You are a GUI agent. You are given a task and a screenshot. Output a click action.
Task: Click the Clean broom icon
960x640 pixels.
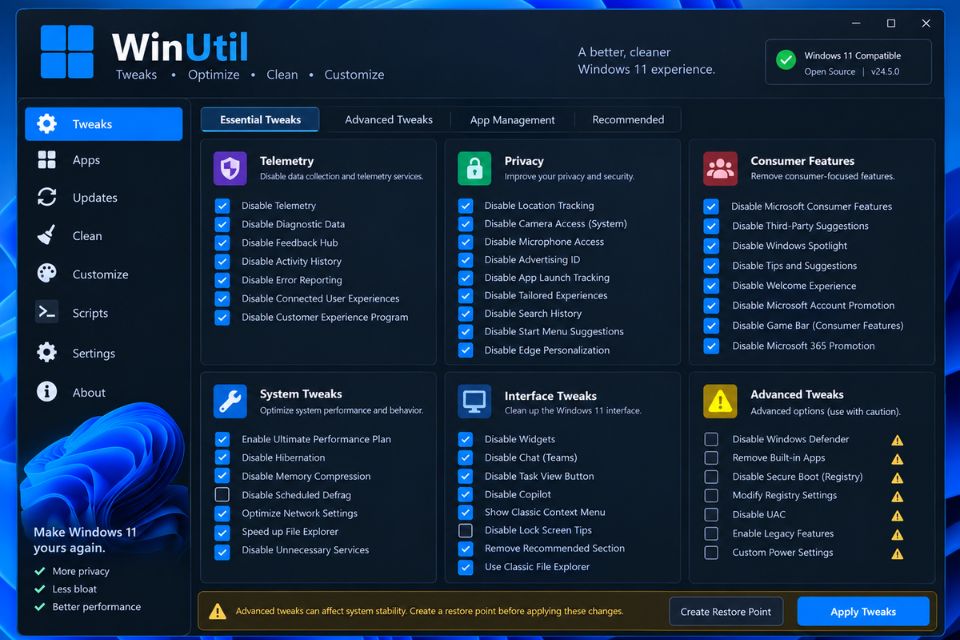click(x=47, y=235)
